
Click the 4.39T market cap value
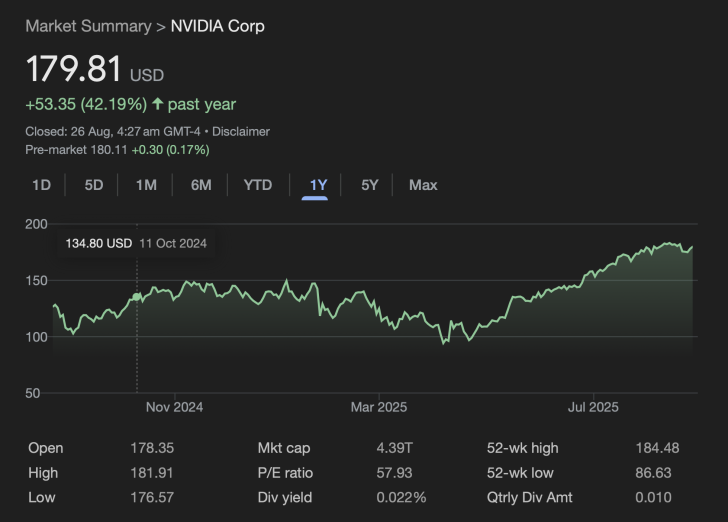(x=395, y=448)
